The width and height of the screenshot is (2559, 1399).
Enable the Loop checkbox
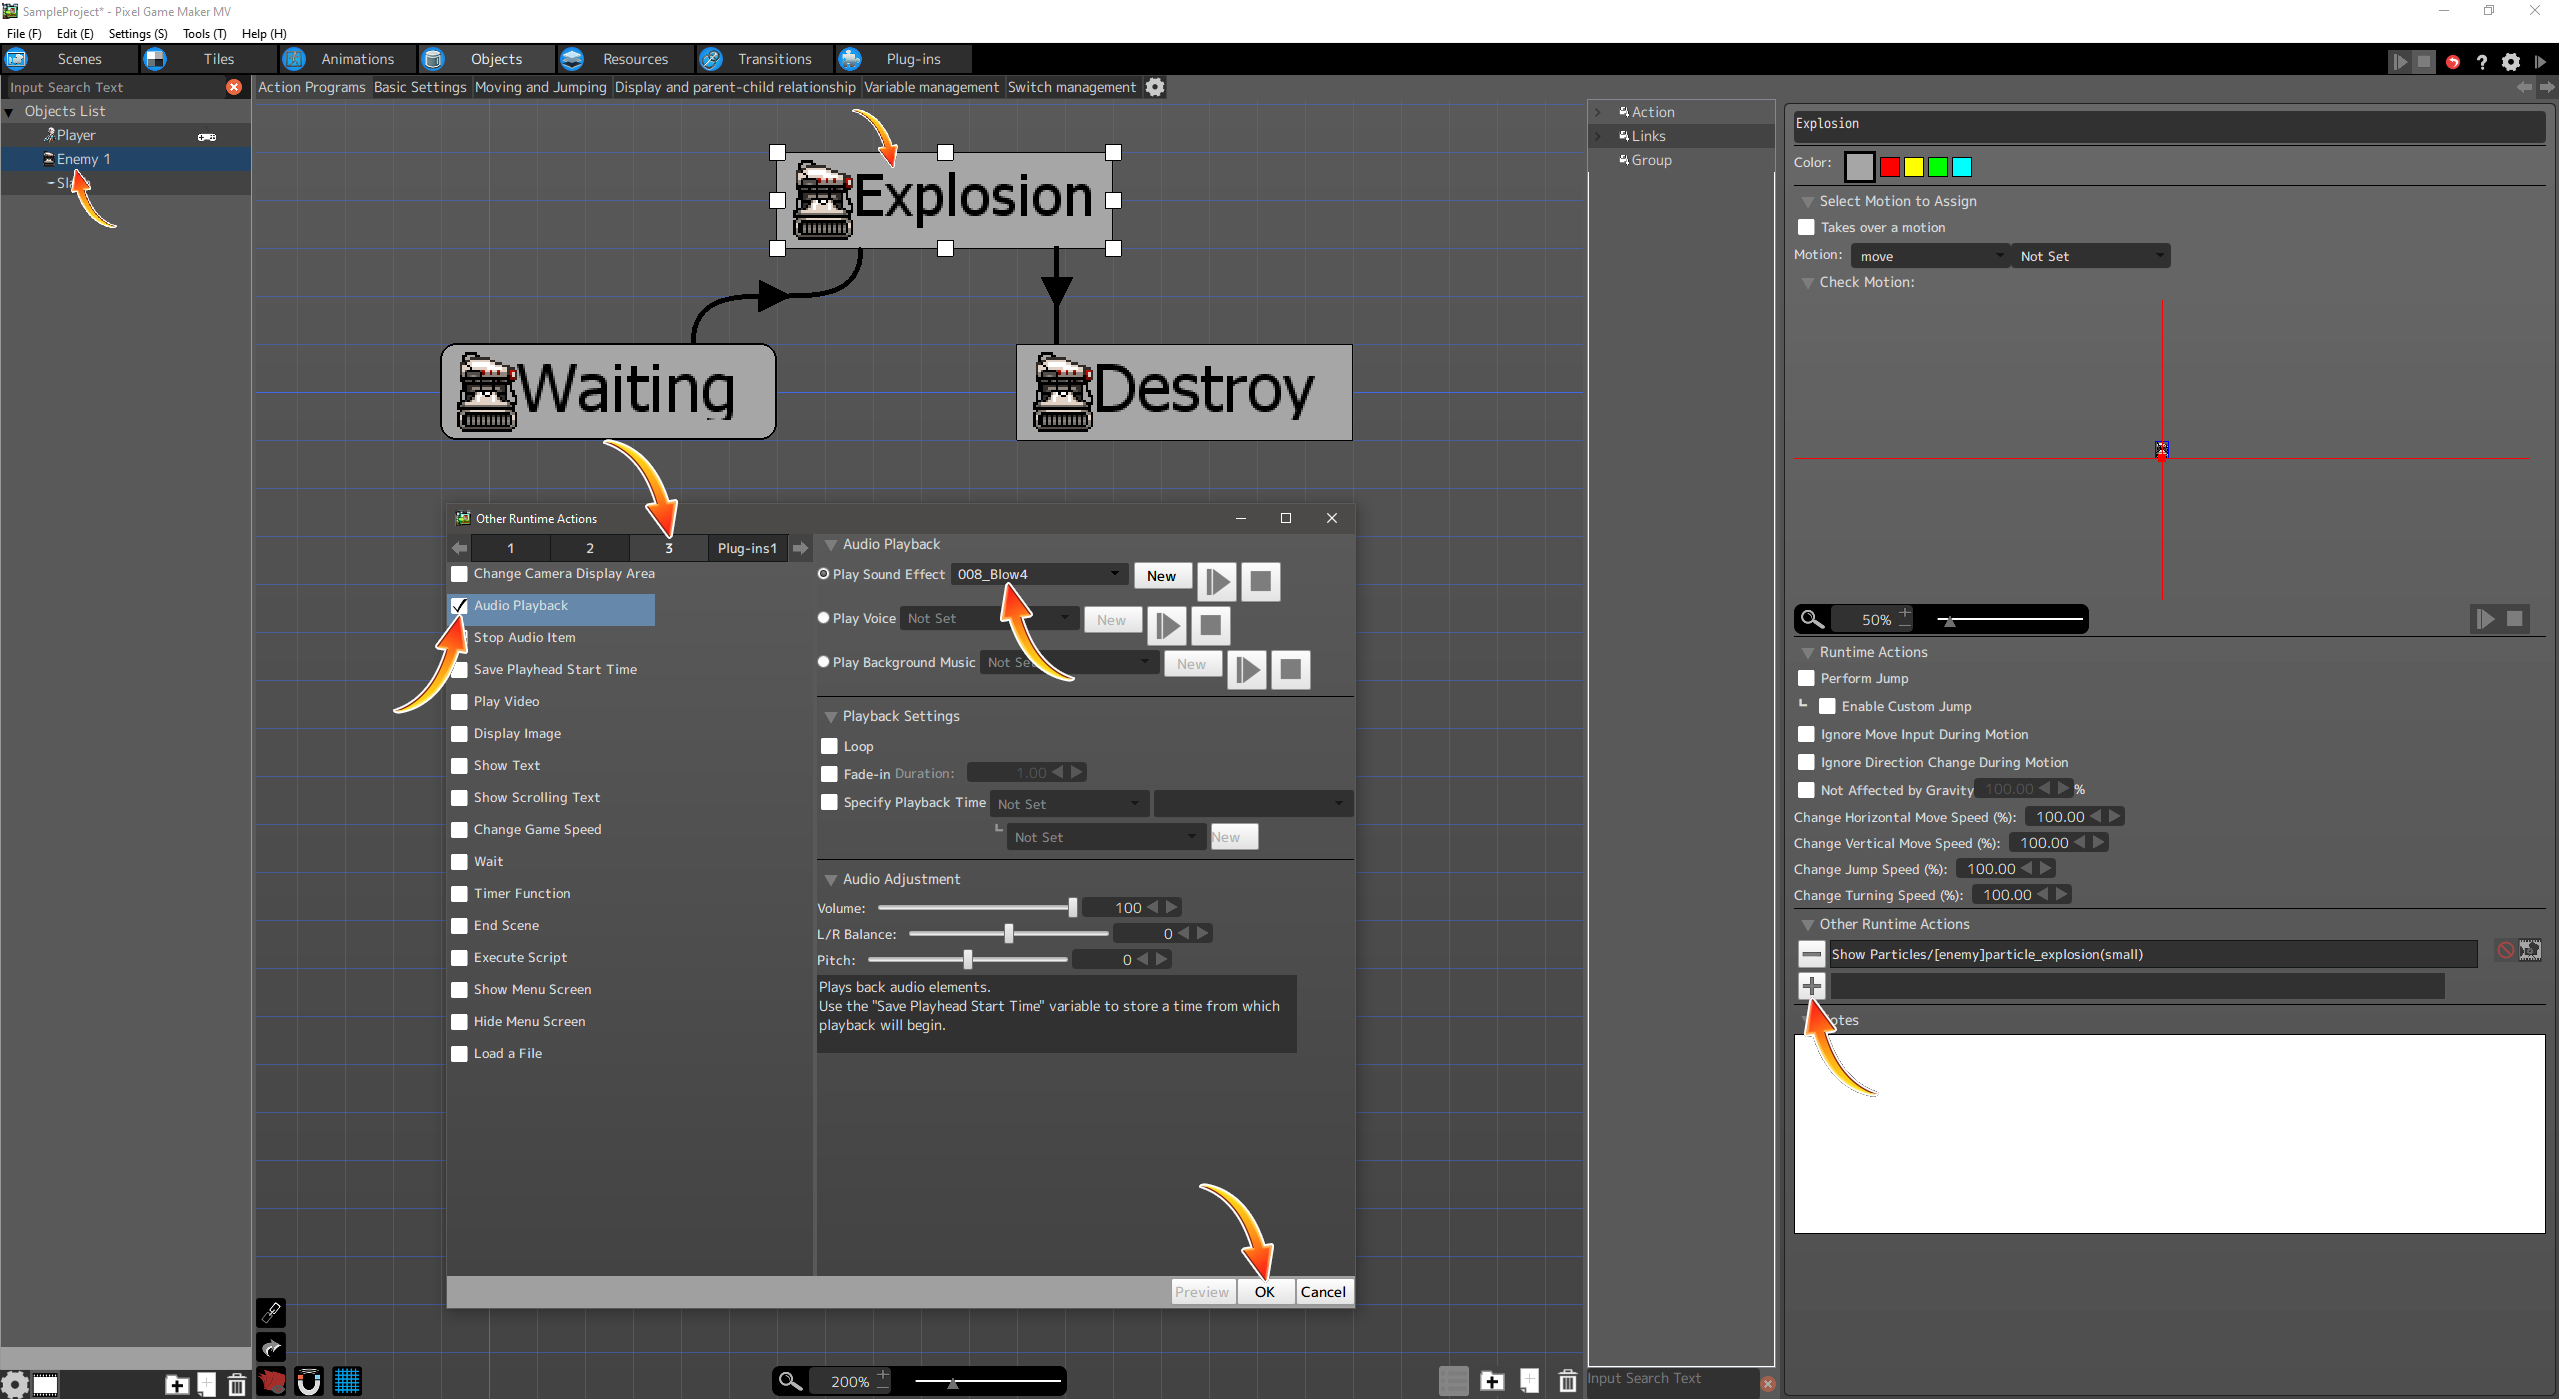click(829, 746)
